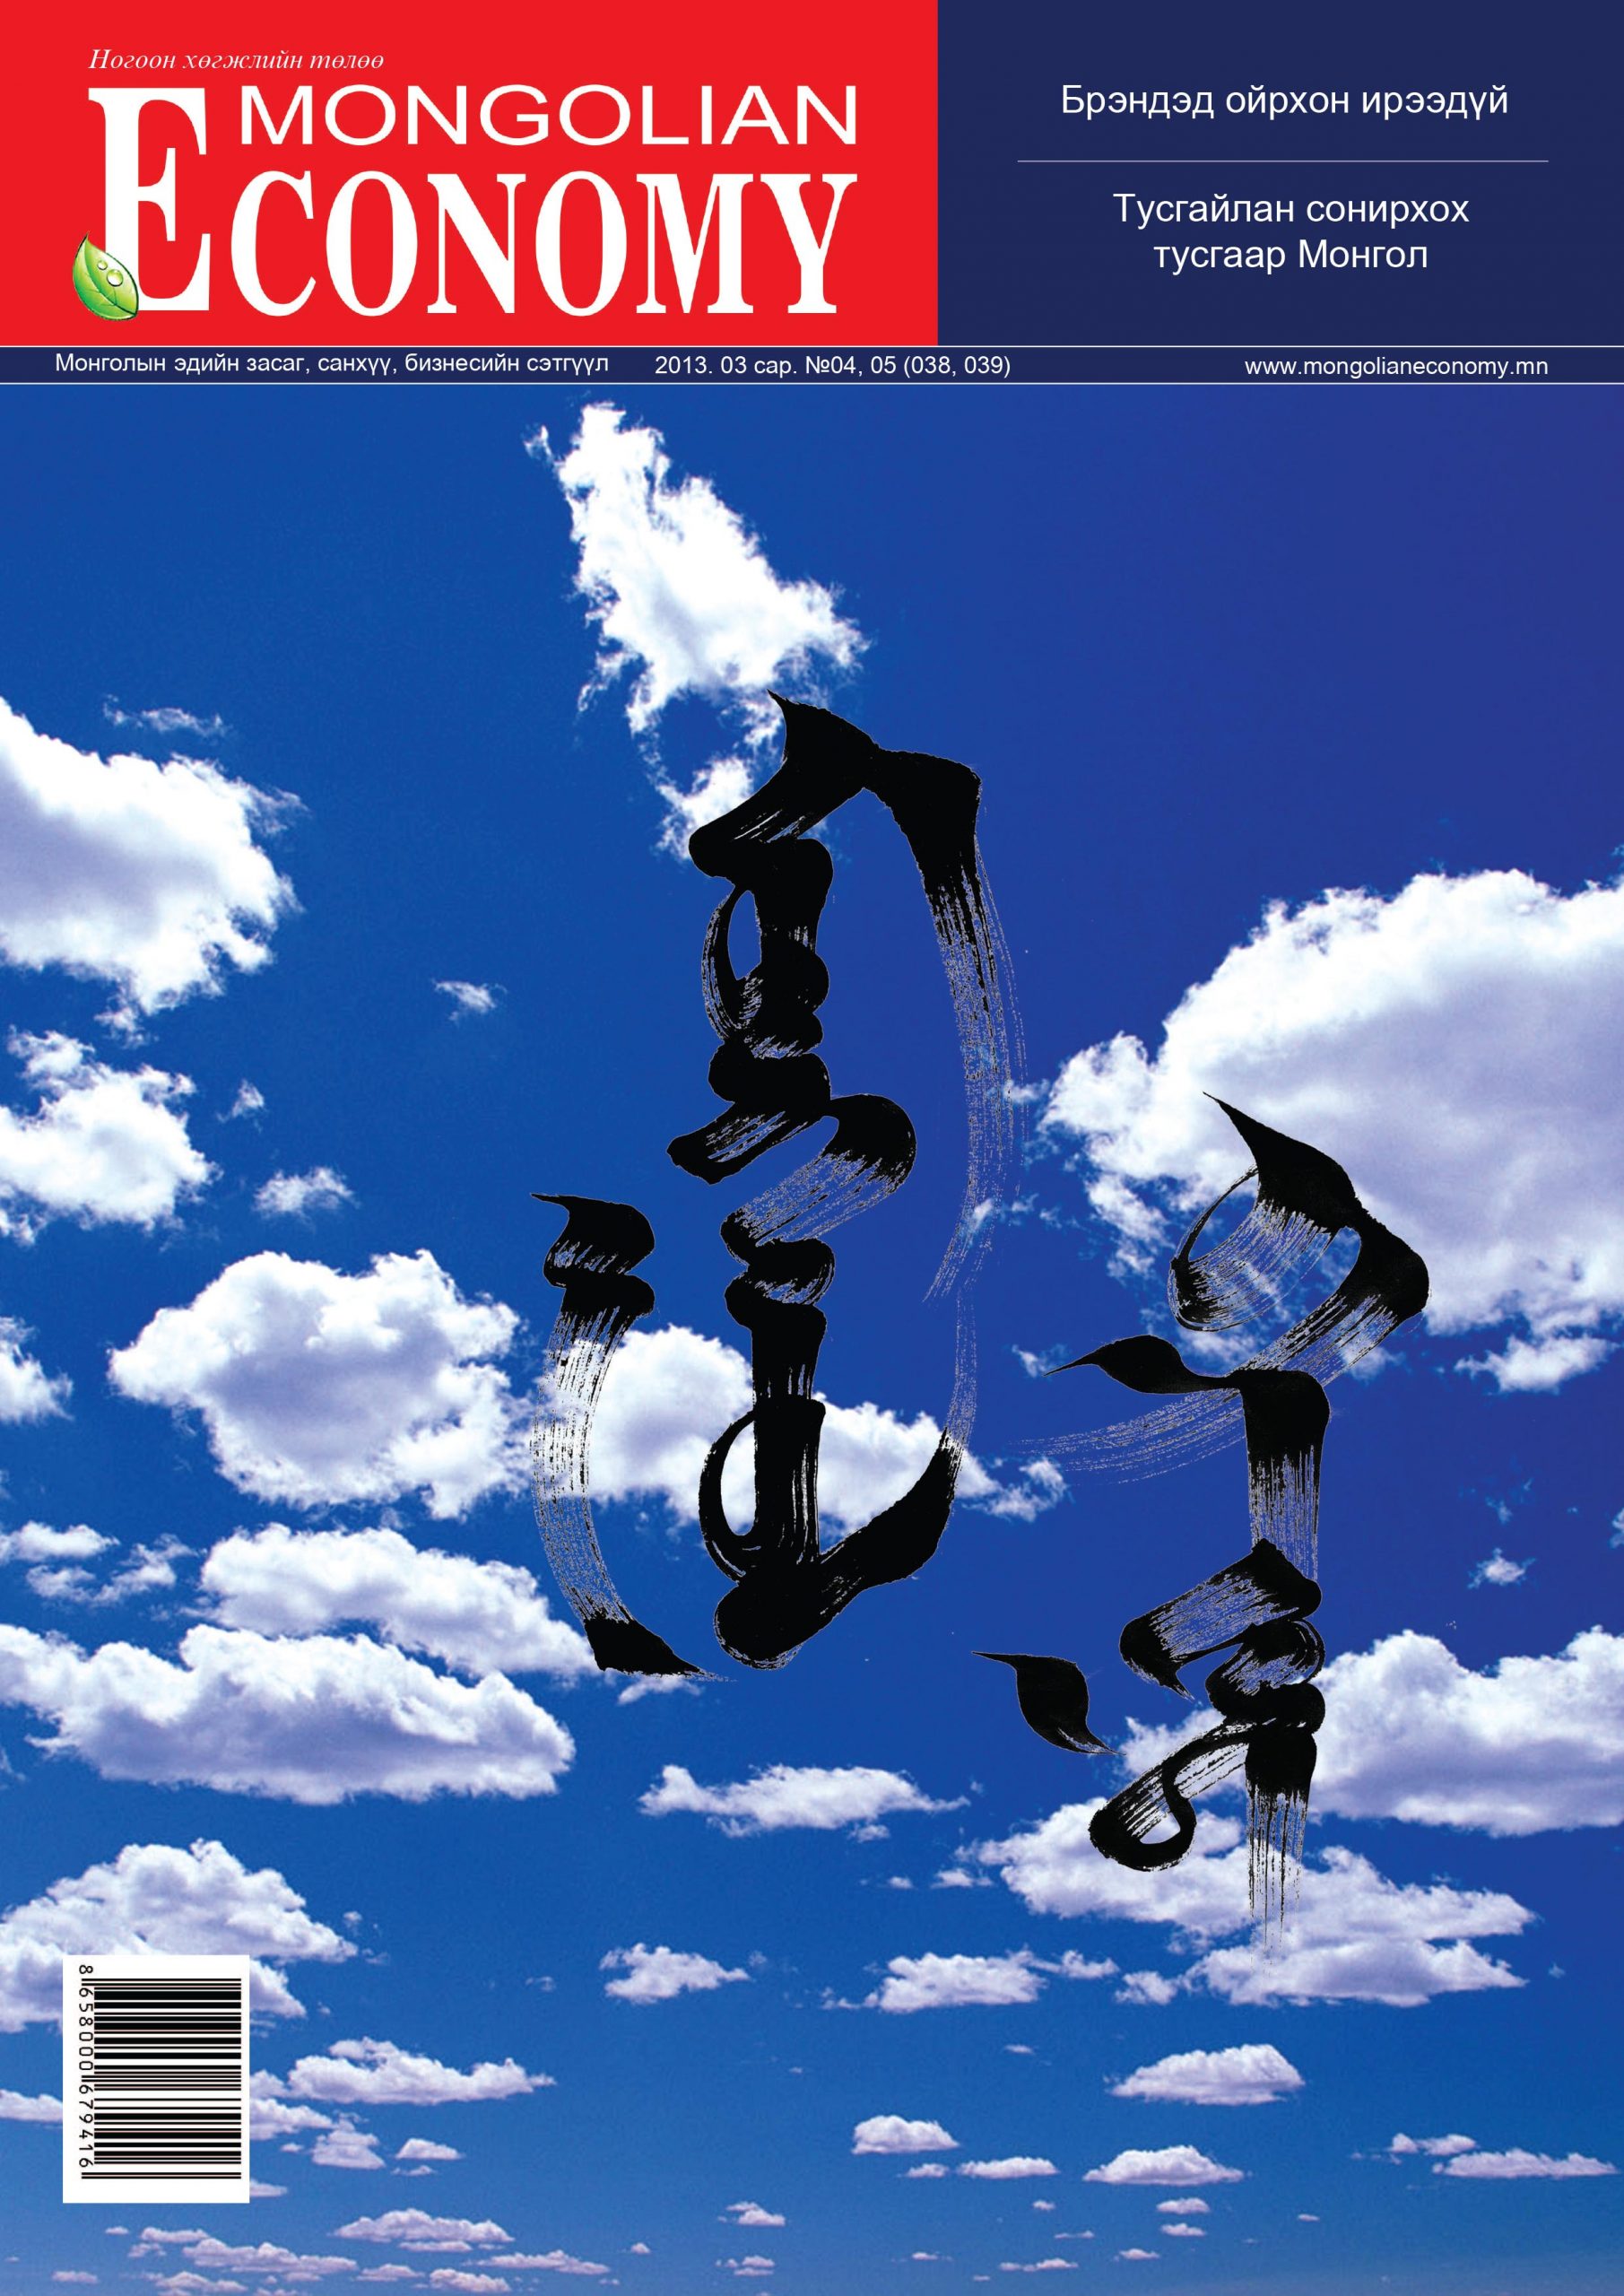Click the issue date 2013. 03 сар text
This screenshot has width=1624, height=2296.
pyautogui.click(x=720, y=366)
